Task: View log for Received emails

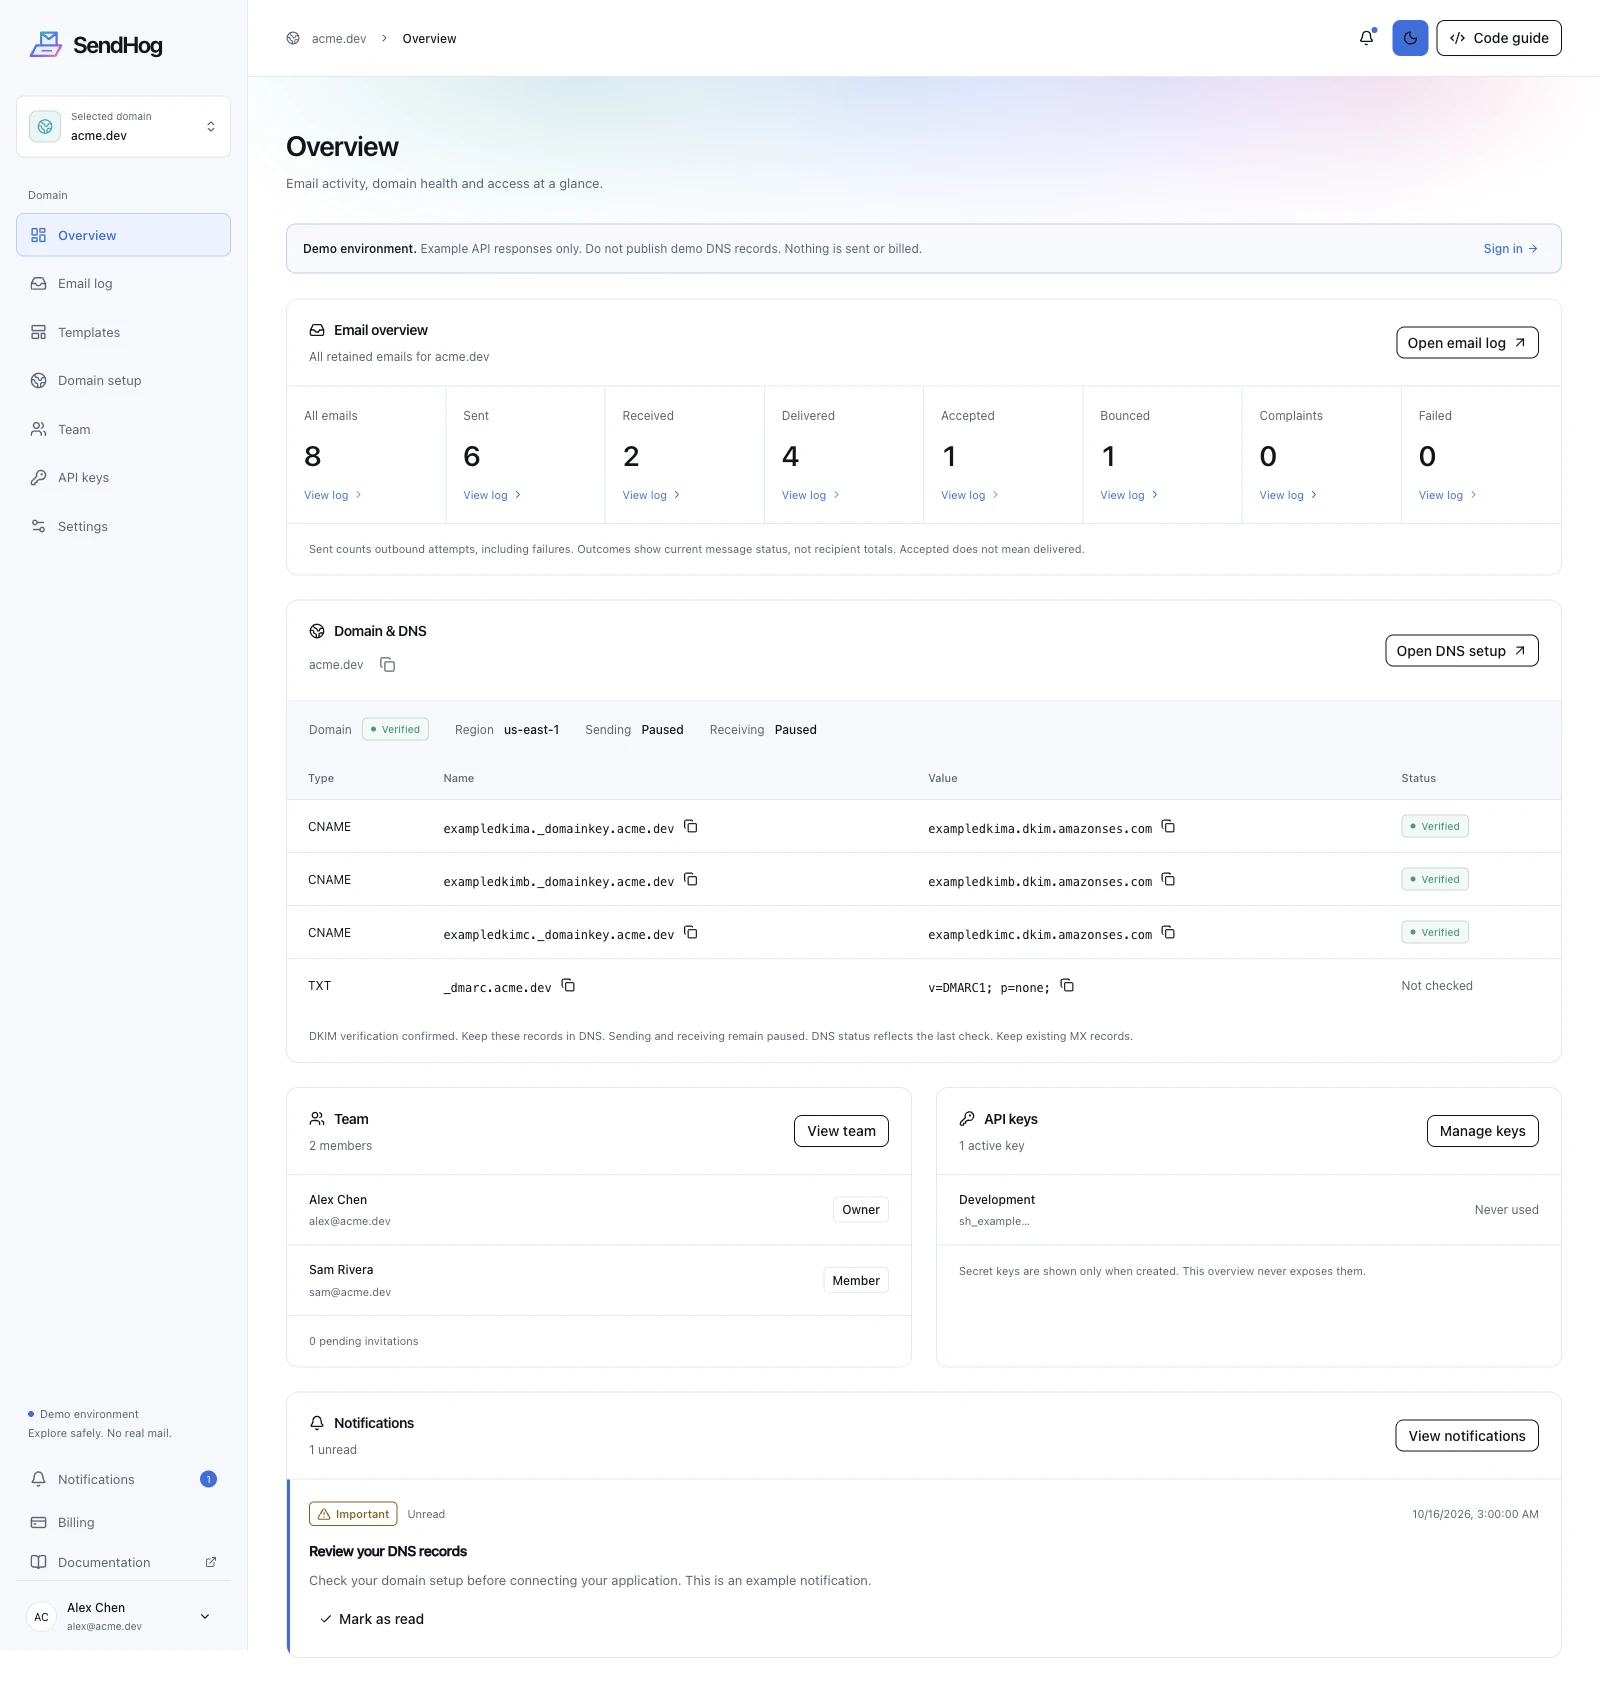Action: tap(651, 495)
